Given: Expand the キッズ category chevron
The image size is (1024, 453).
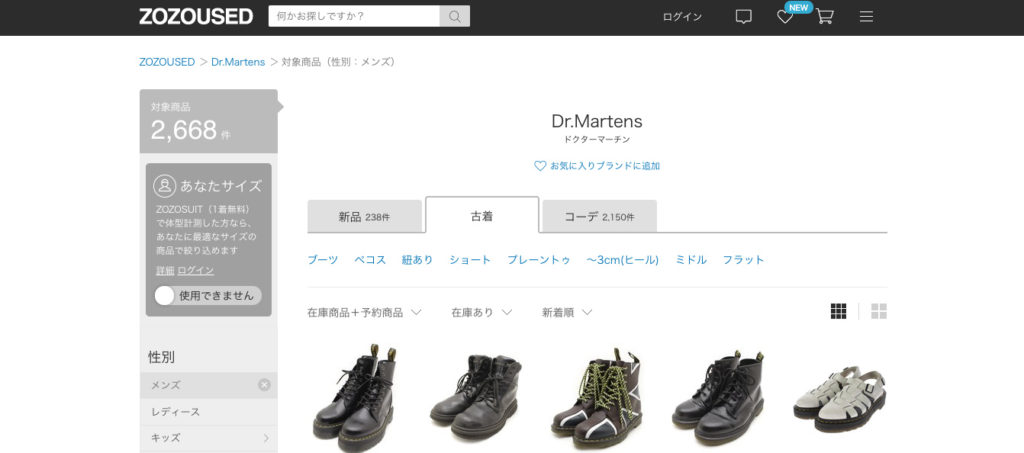Looking at the screenshot, I should coord(266,438).
